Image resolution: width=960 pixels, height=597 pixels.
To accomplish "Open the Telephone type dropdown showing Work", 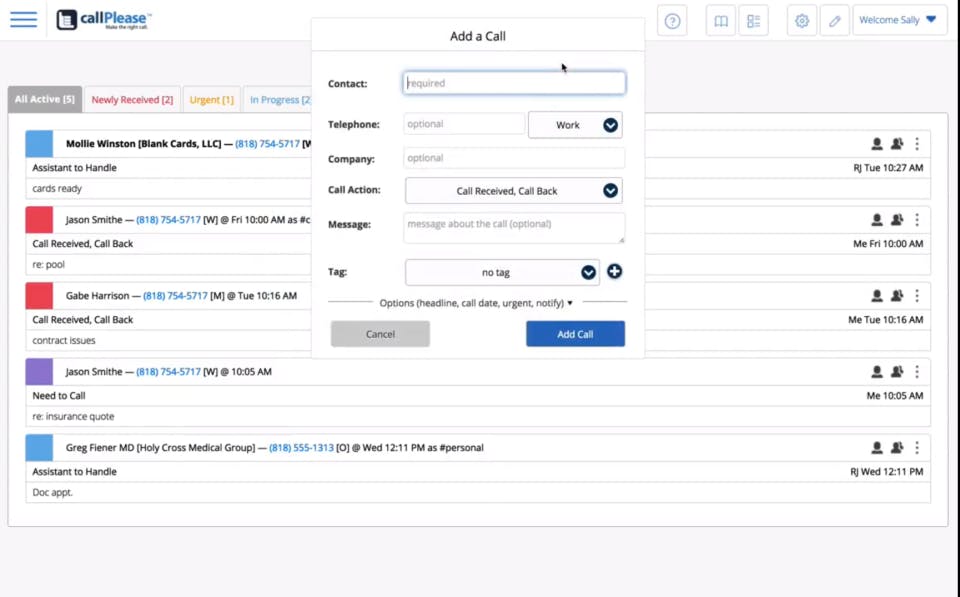I will pos(575,124).
